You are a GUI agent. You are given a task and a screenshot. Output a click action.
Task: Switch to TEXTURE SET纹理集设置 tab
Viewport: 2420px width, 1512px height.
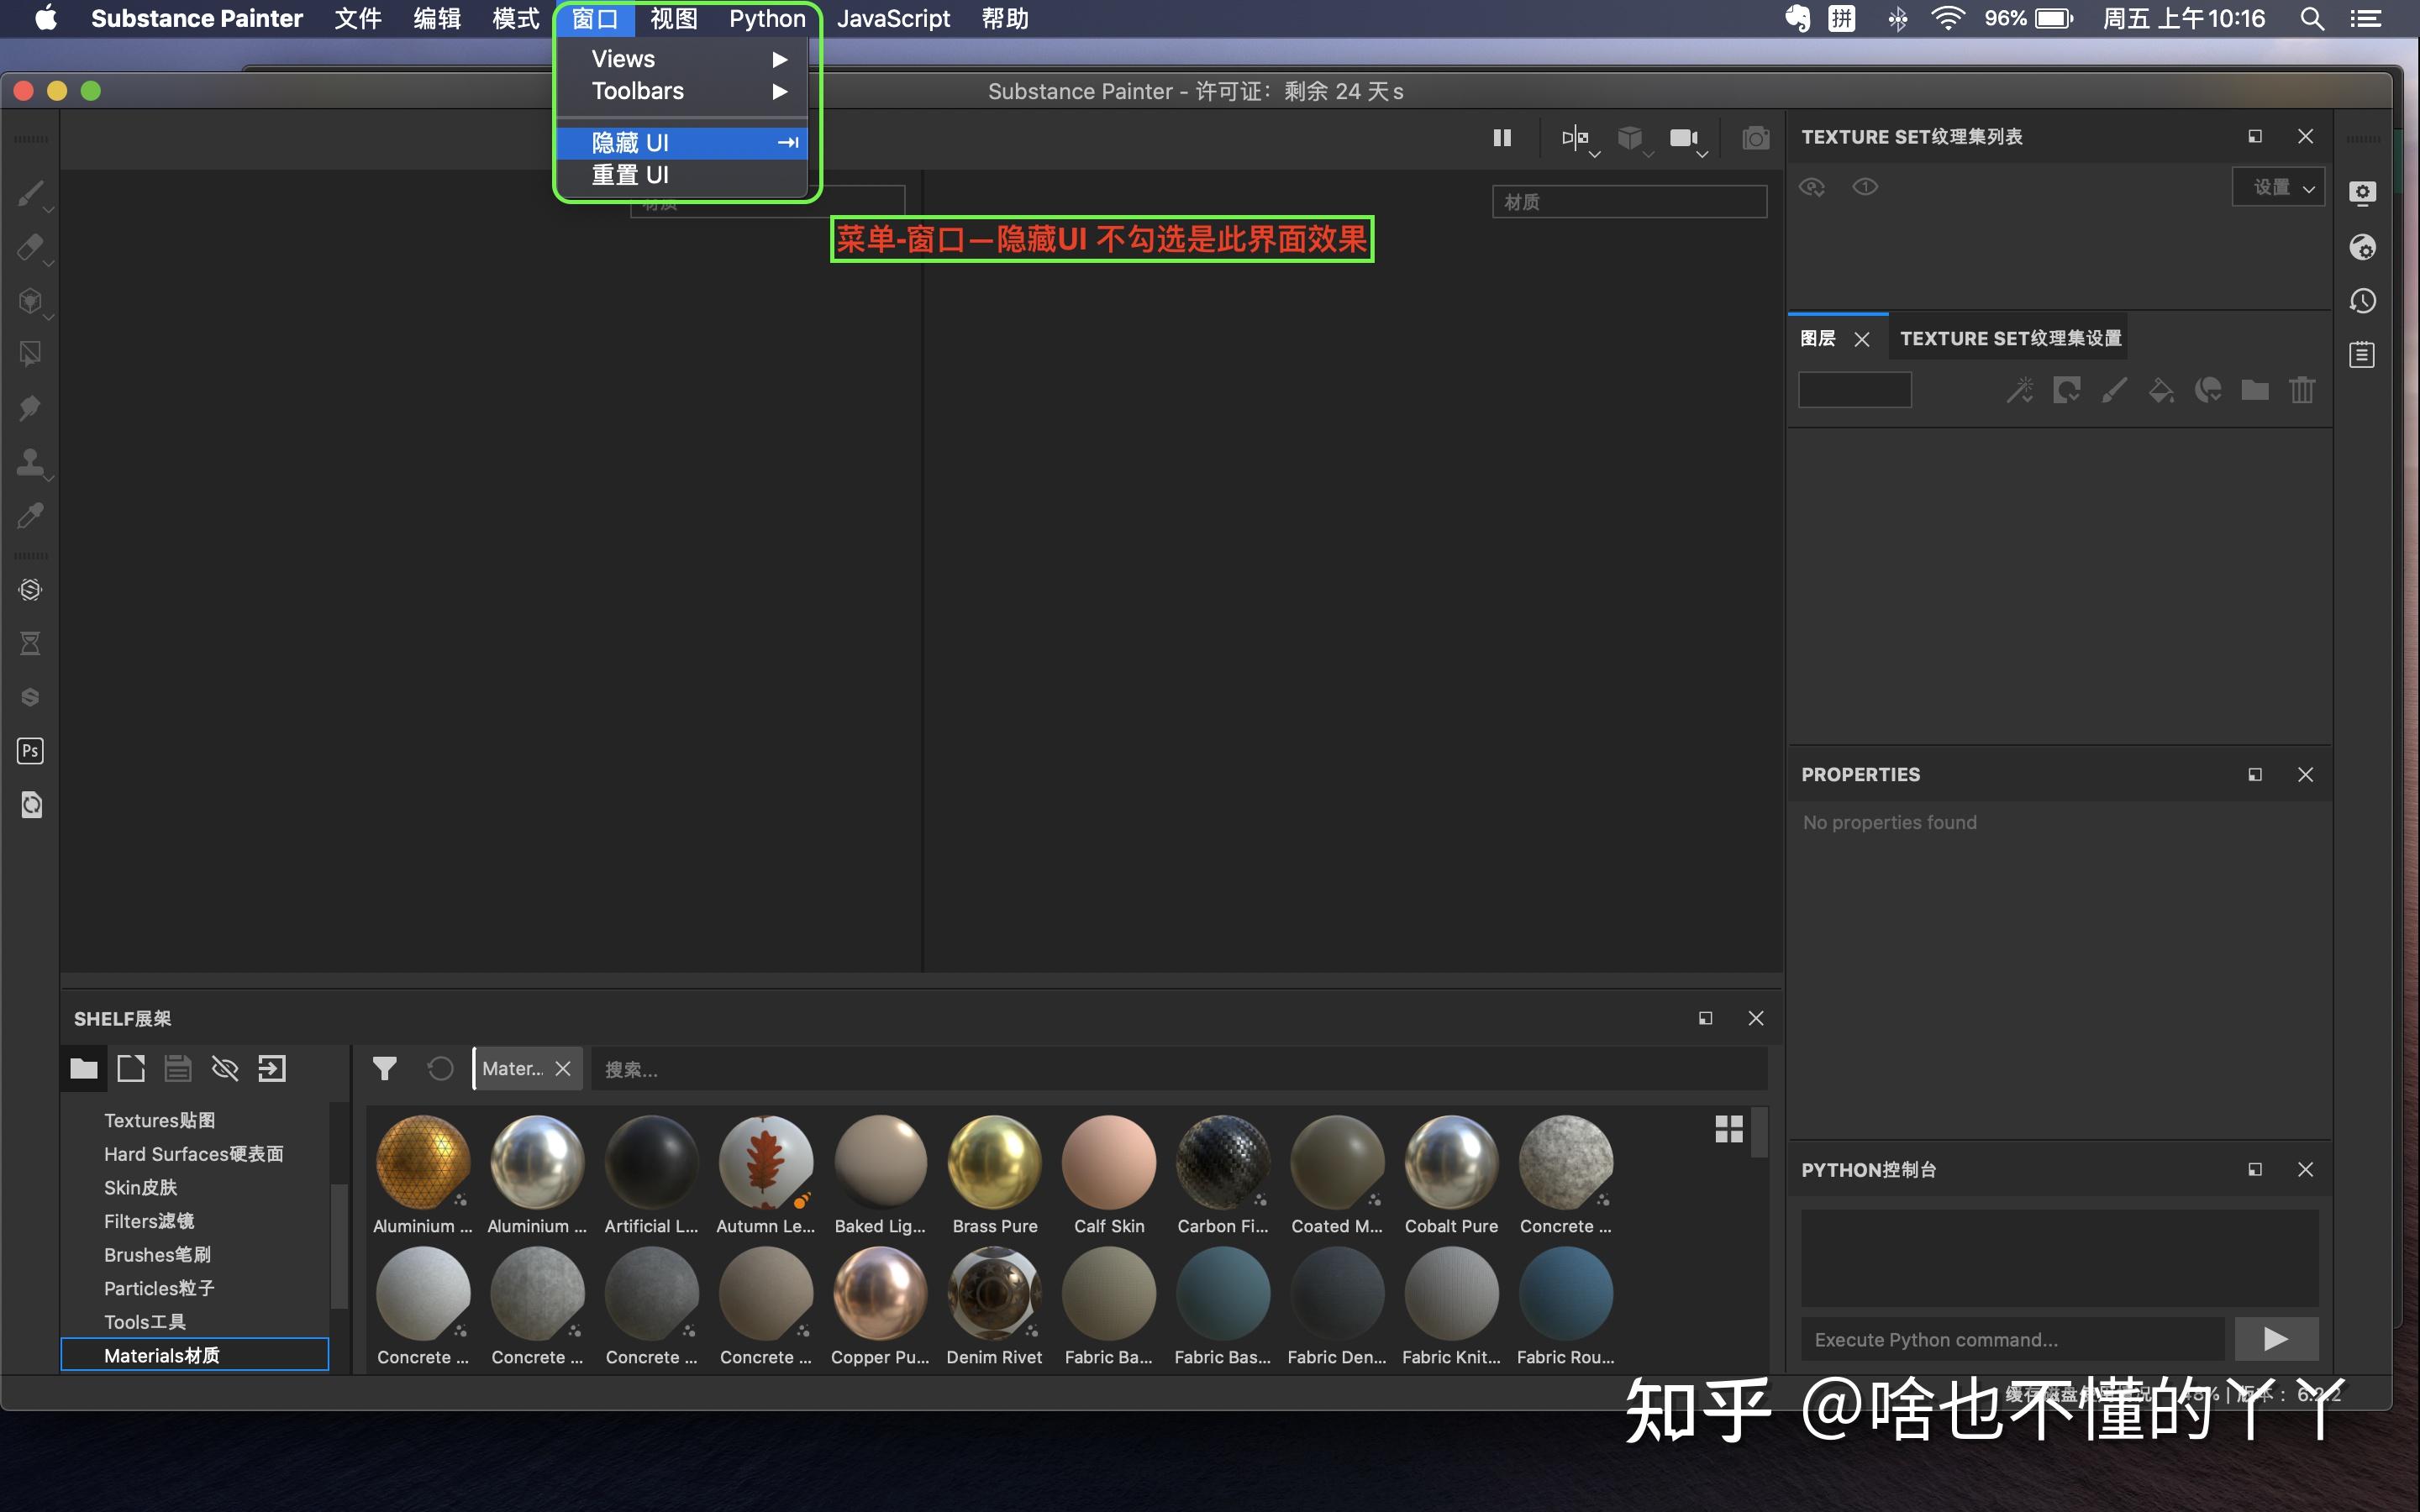[x=2008, y=338]
